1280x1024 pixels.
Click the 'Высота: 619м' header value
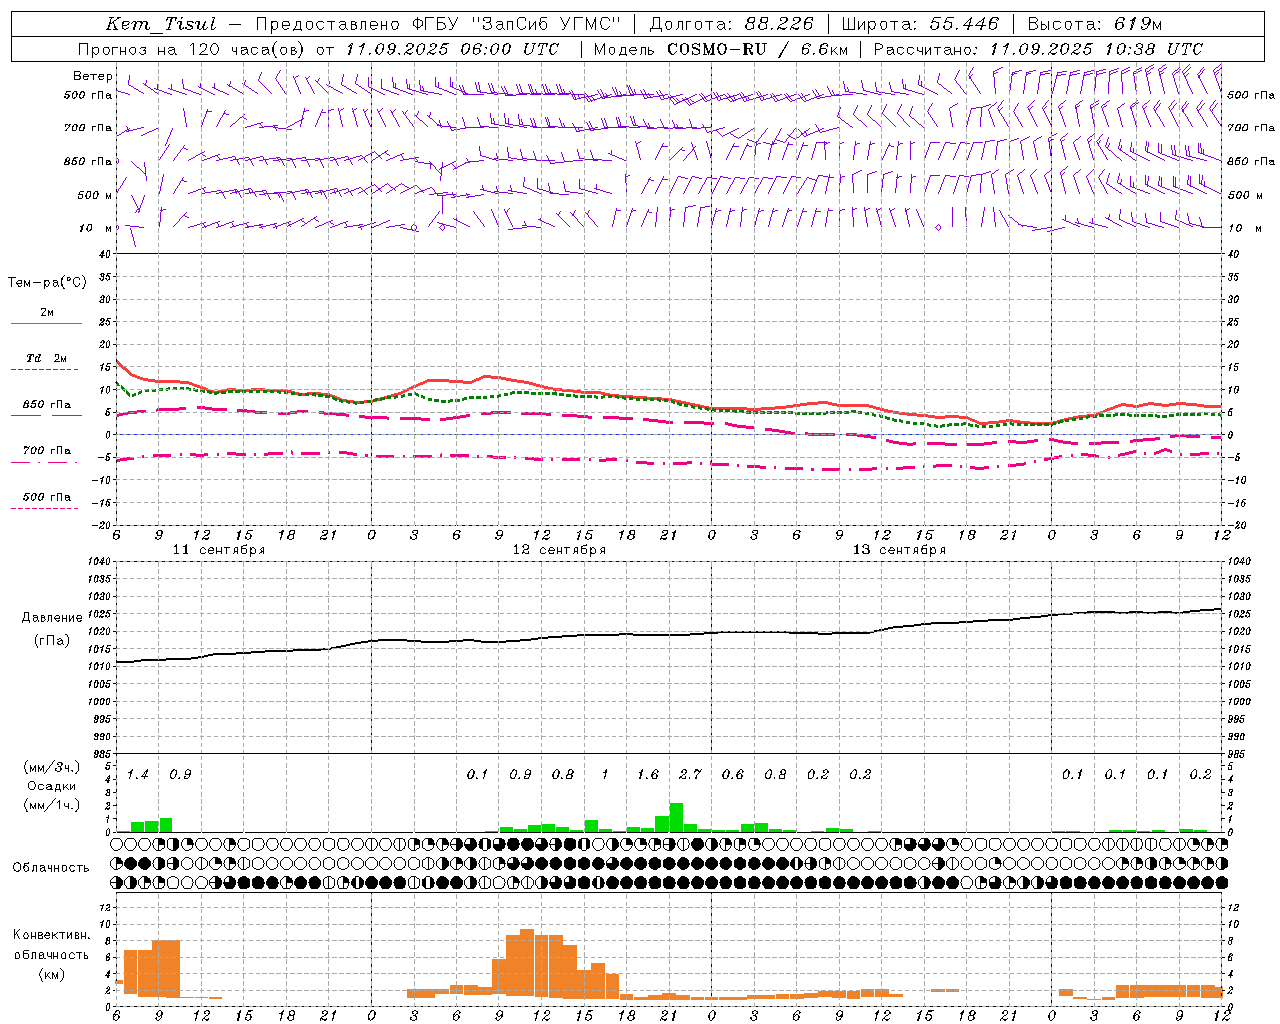1095,24
